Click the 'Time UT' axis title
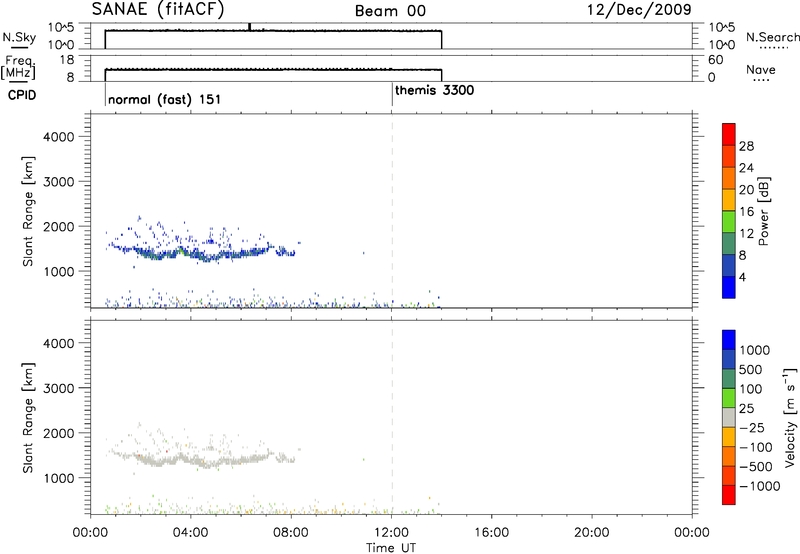This screenshot has width=800, height=554. (391, 548)
